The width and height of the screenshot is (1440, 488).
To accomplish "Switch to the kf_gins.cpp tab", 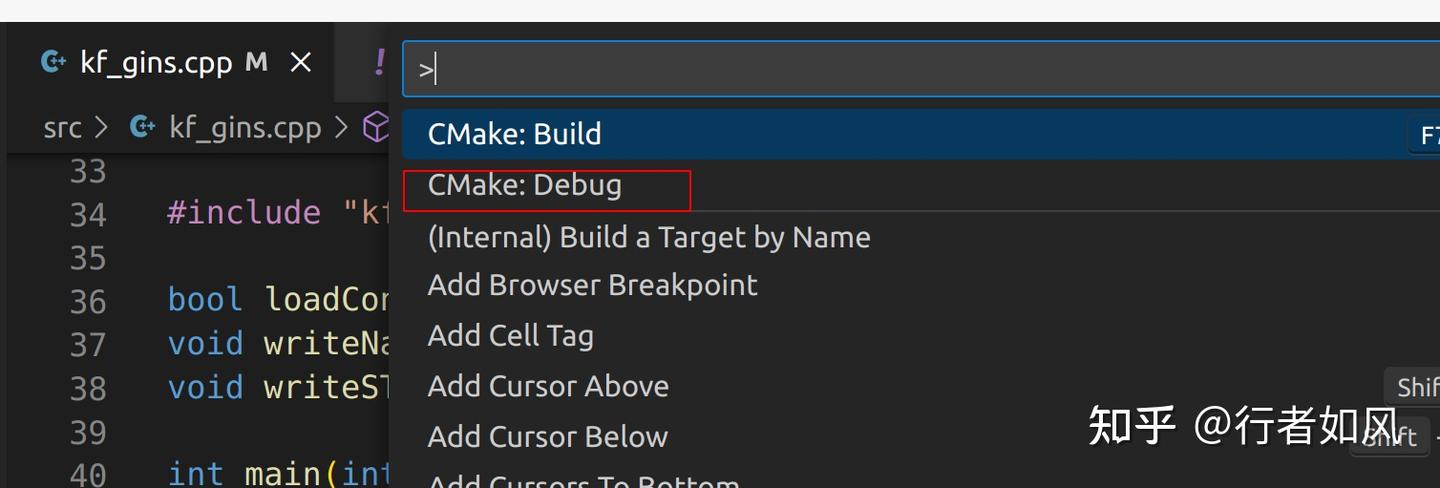I will pos(155,63).
